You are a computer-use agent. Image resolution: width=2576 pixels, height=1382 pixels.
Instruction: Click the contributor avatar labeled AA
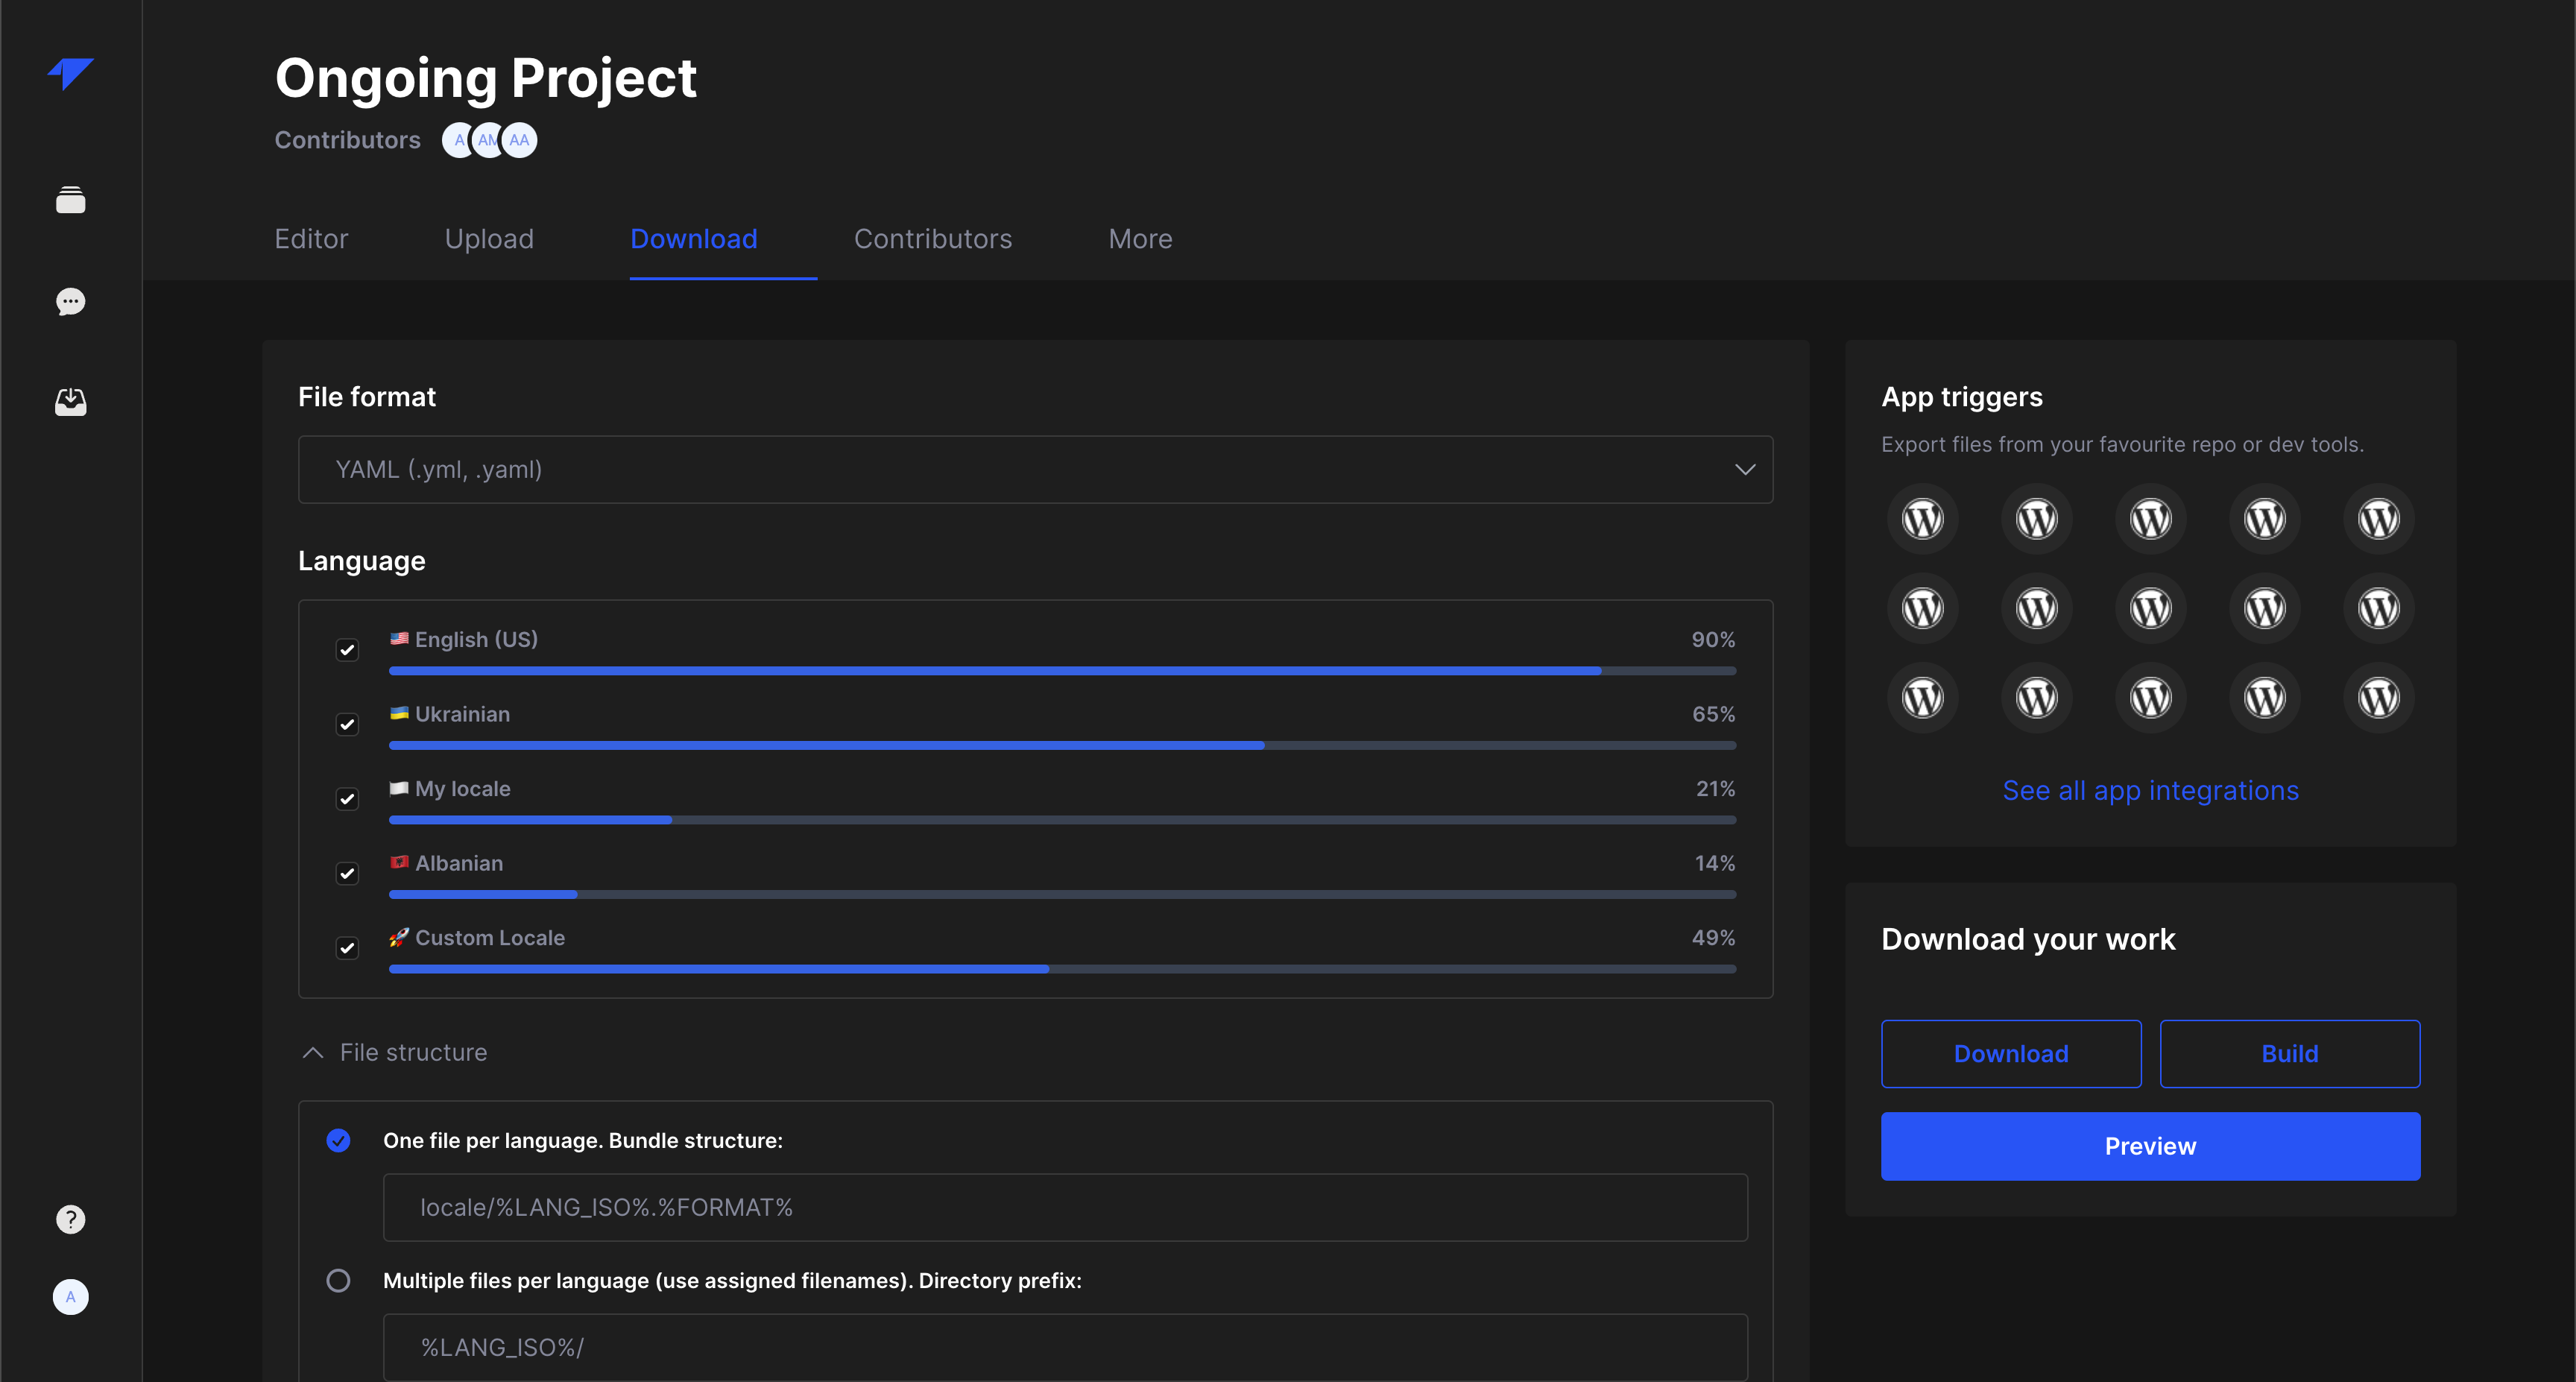click(x=519, y=140)
